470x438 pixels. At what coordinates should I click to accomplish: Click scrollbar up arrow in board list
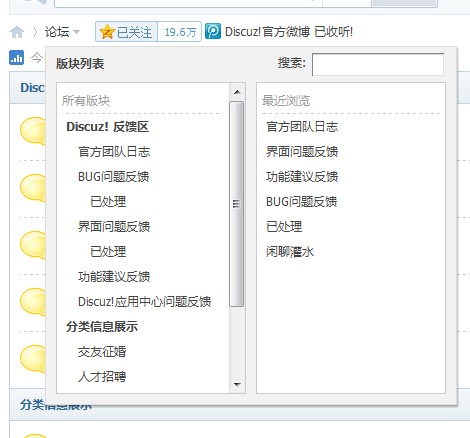tap(237, 92)
